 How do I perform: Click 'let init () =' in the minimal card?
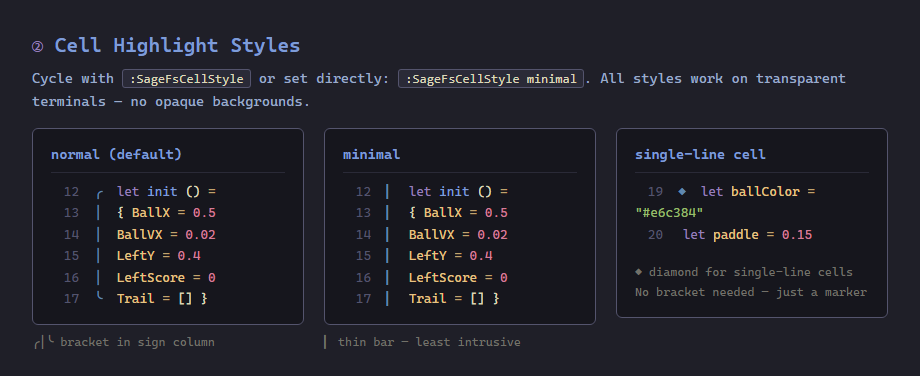point(458,192)
